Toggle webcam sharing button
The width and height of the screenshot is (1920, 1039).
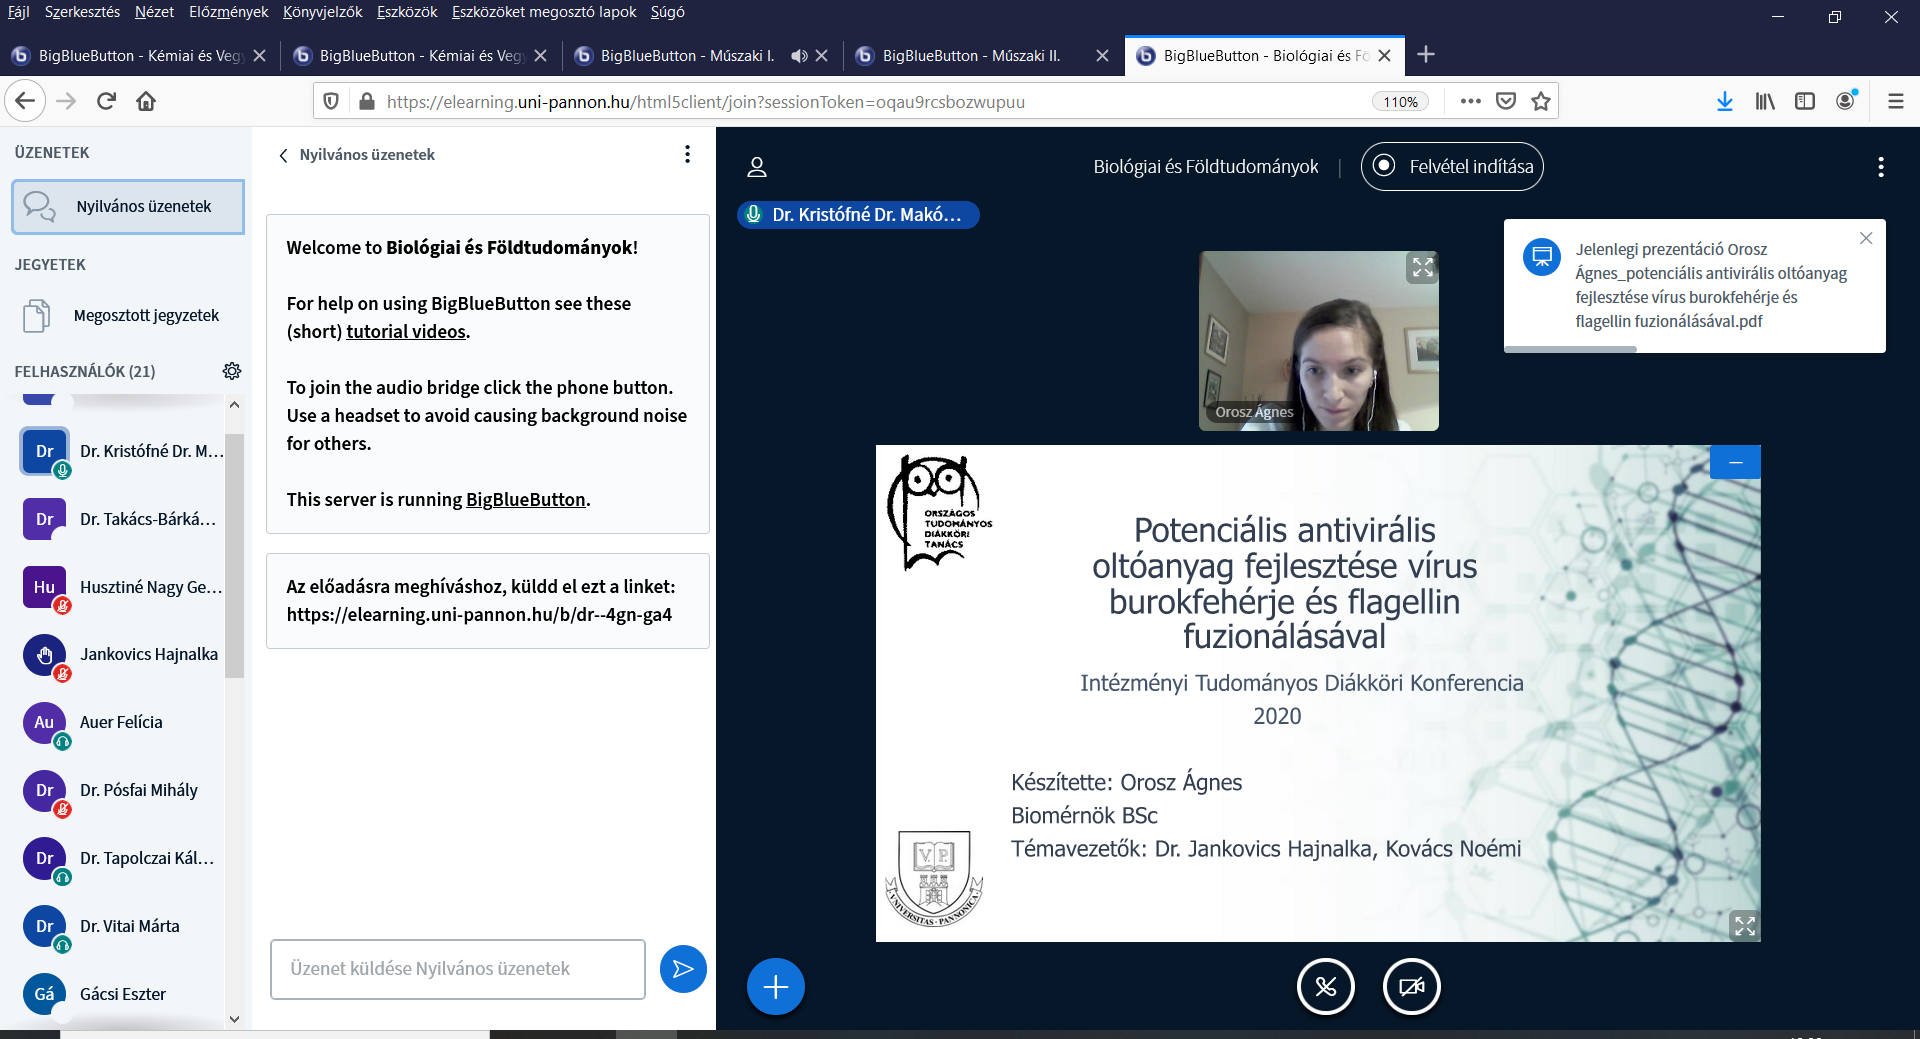pyautogui.click(x=1411, y=987)
